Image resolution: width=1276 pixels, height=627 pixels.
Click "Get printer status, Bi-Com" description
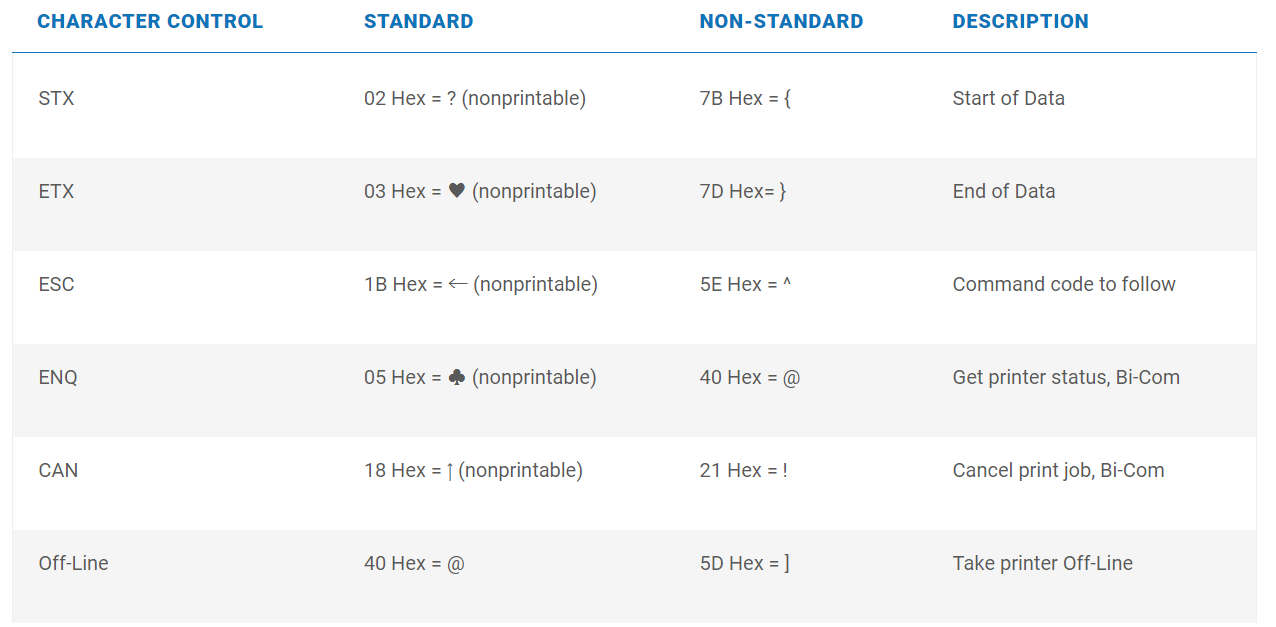click(x=1066, y=377)
